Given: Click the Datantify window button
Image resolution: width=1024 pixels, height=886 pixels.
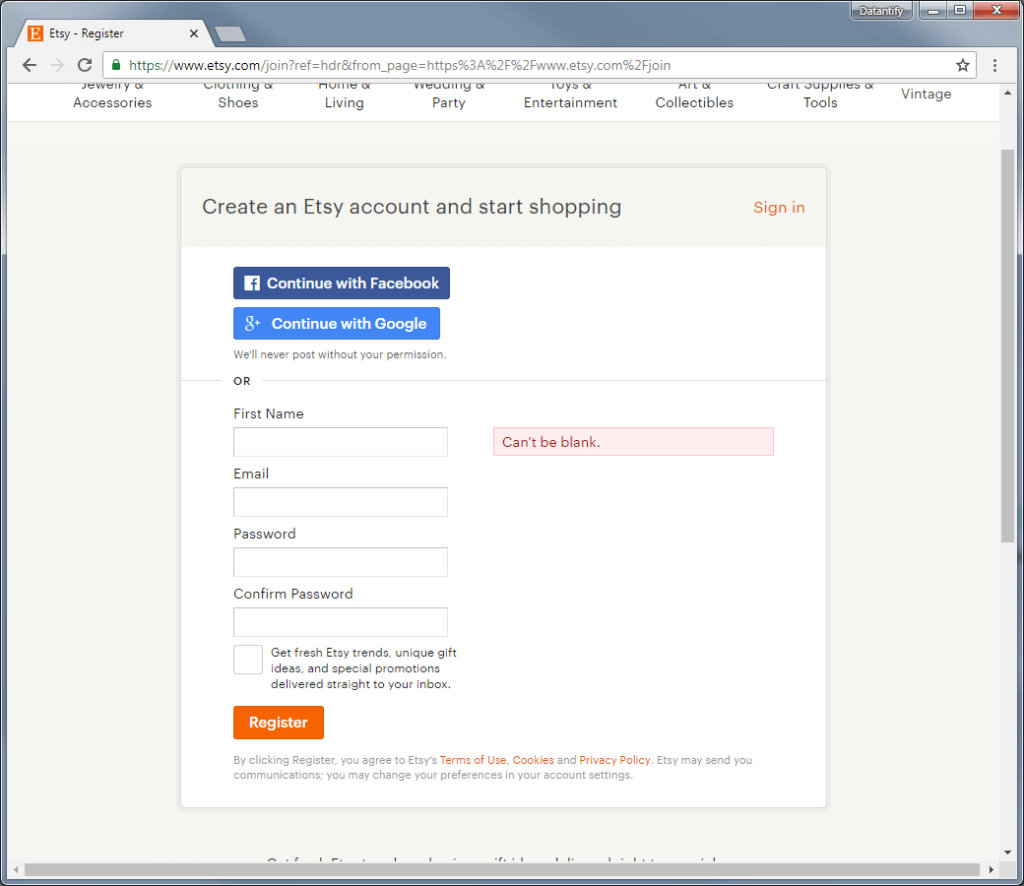Looking at the screenshot, I should pyautogui.click(x=881, y=10).
